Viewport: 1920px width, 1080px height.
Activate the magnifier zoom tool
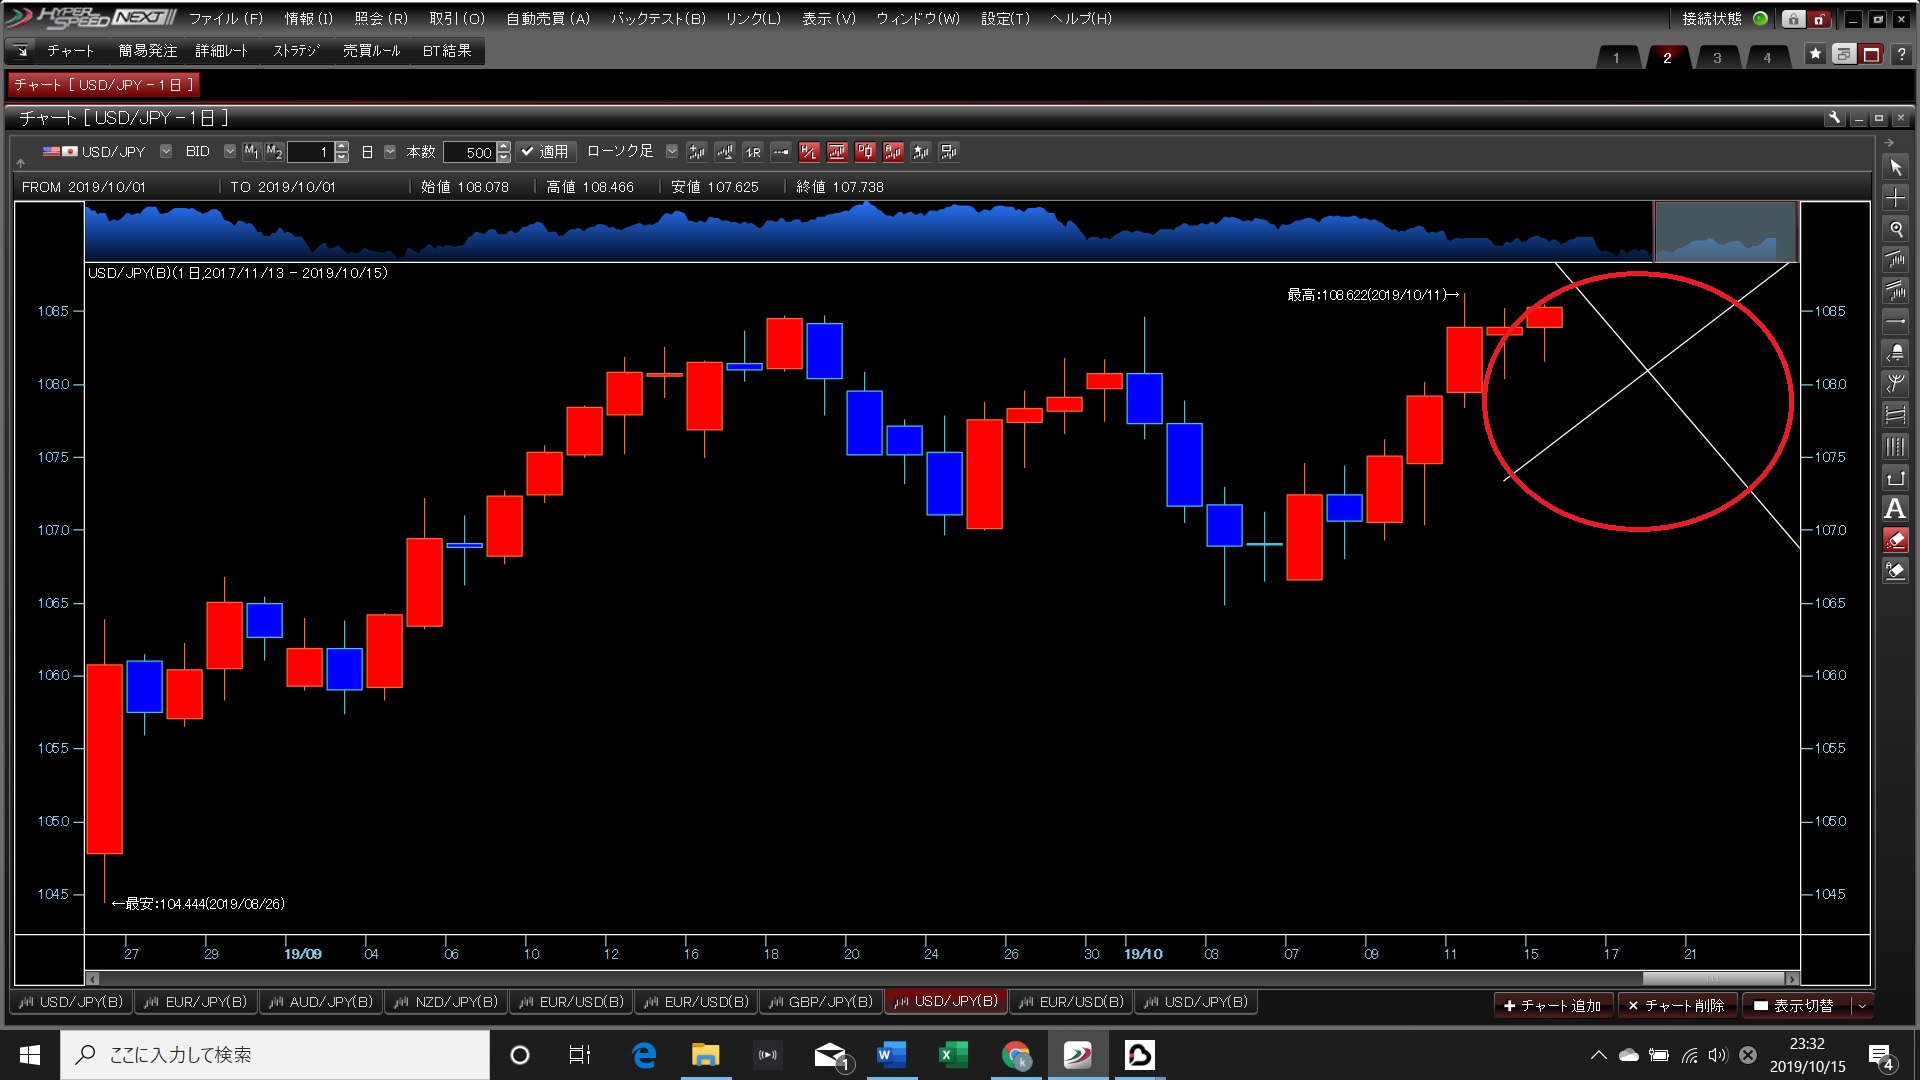click(1895, 229)
